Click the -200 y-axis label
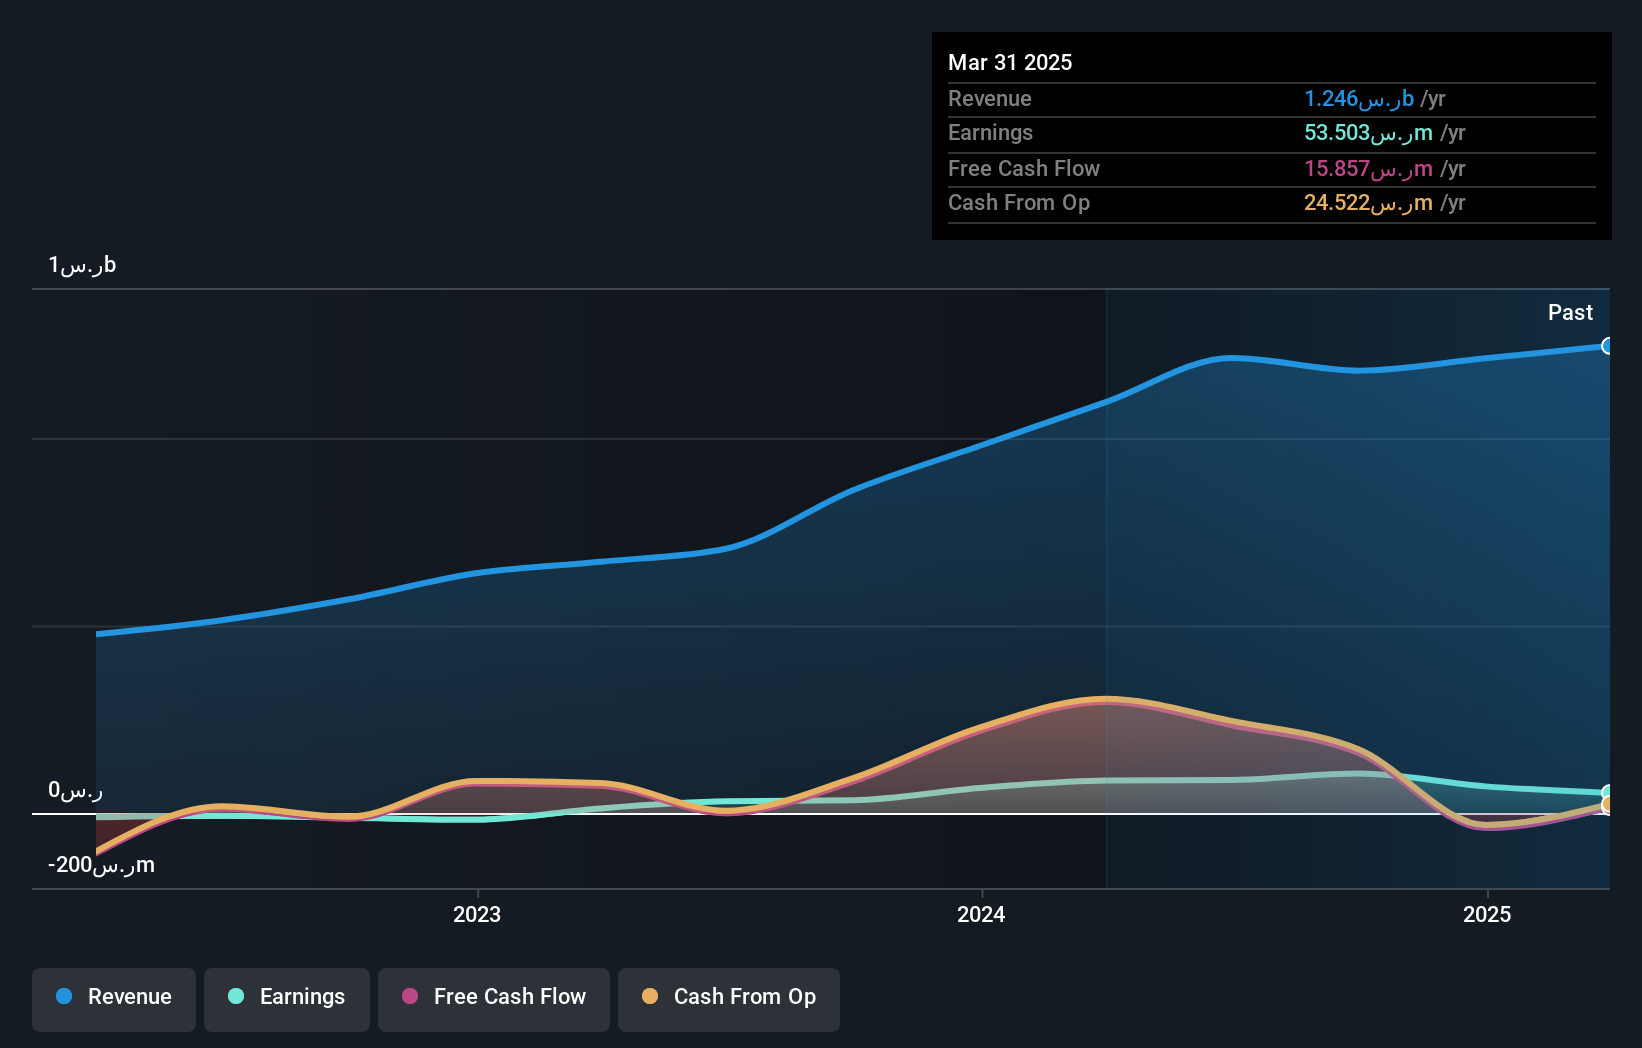 pos(101,865)
